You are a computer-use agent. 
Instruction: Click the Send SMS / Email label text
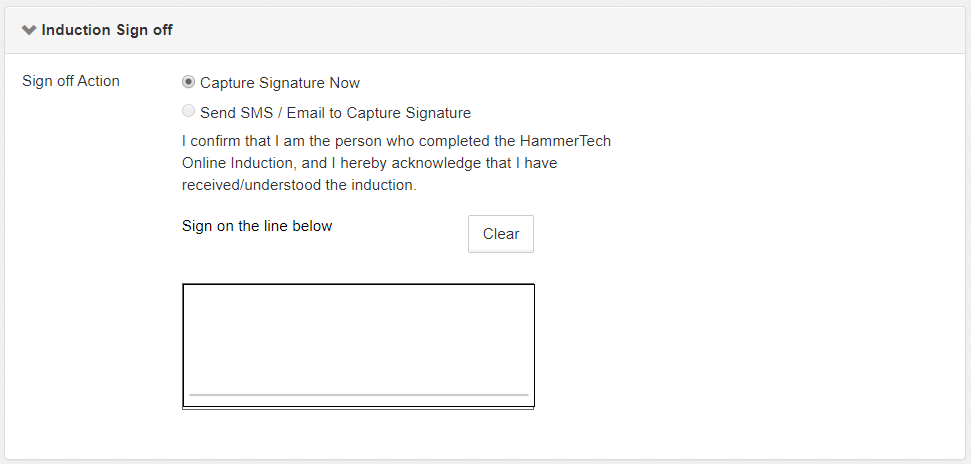pyautogui.click(x=335, y=113)
